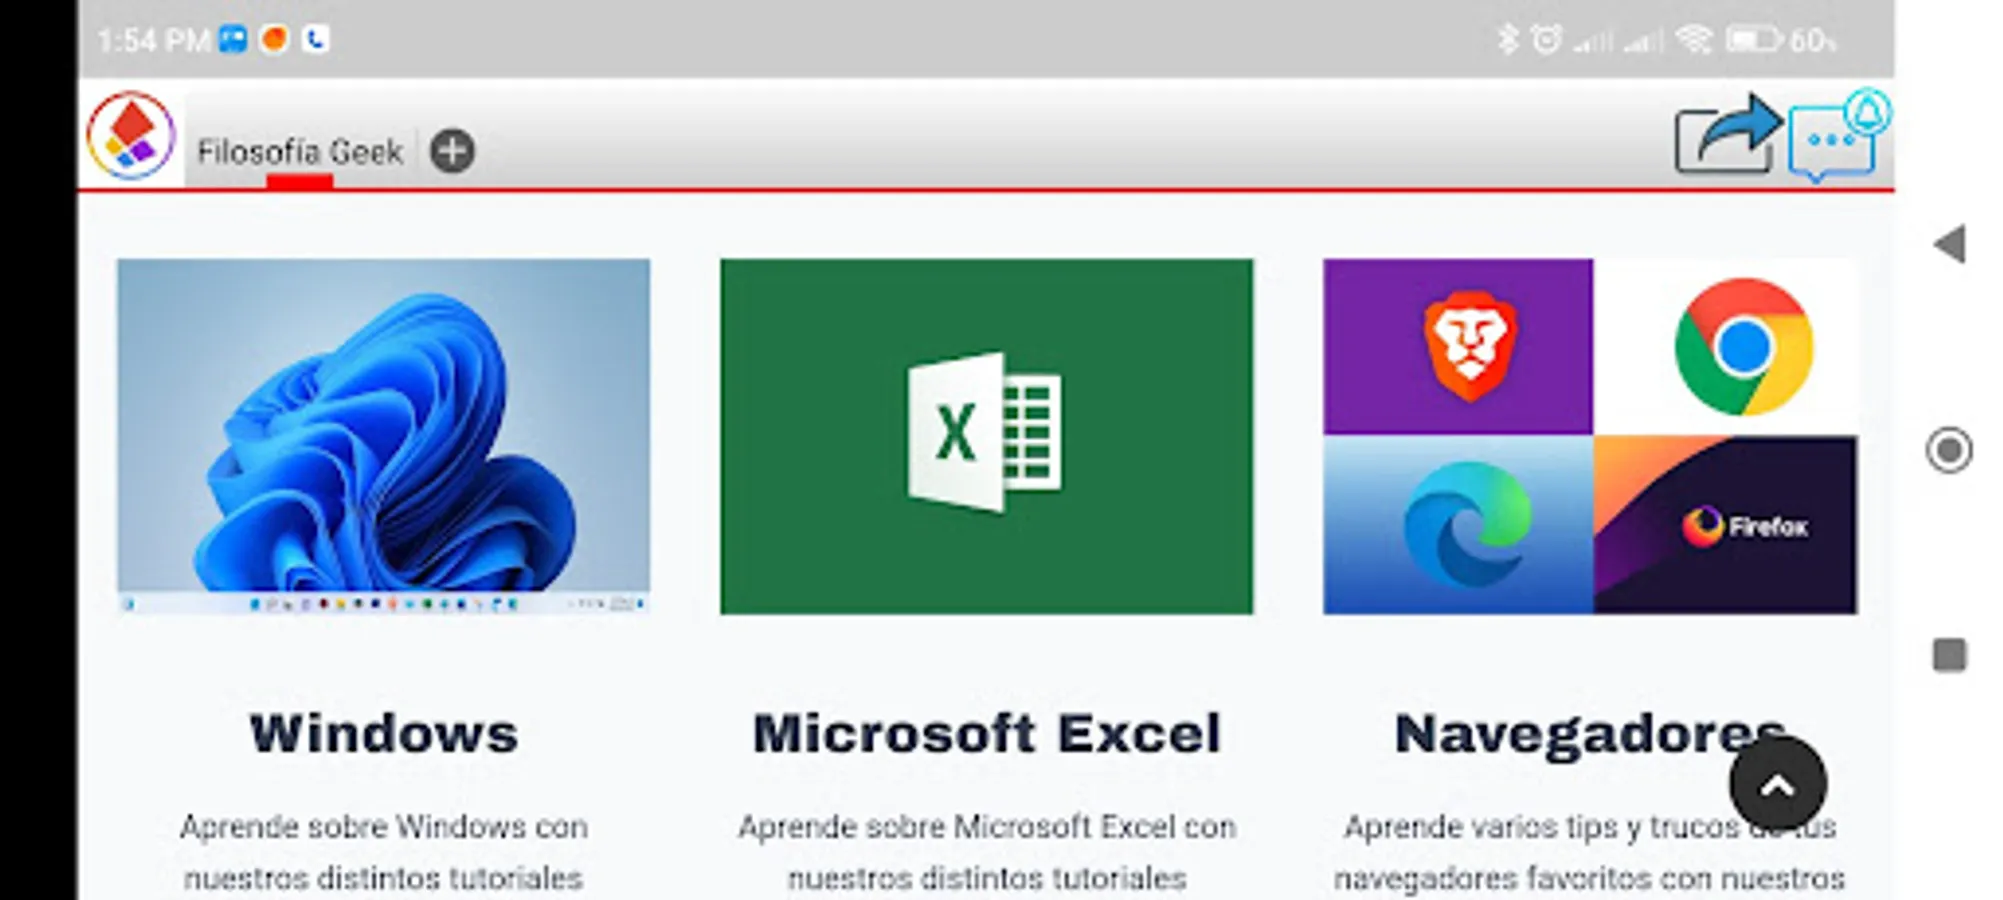
Task: Tap the battery status icon
Action: pos(1754,40)
